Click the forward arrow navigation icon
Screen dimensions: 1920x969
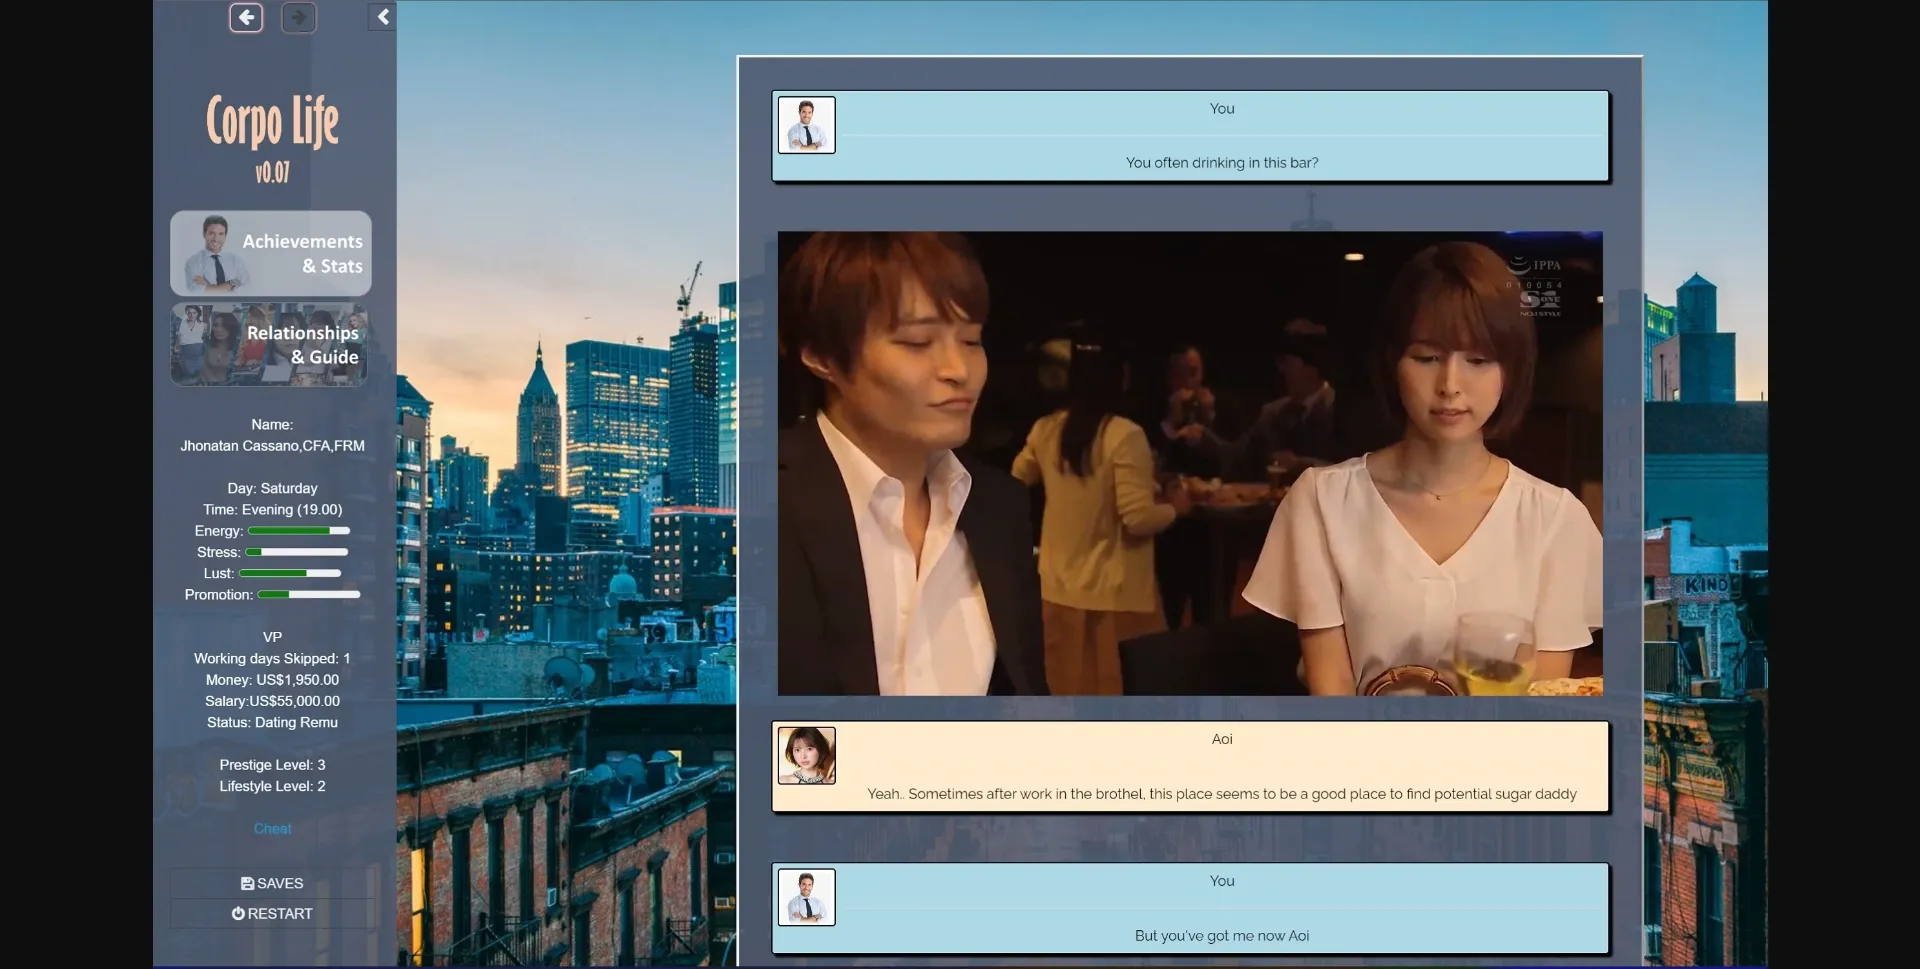(x=299, y=18)
